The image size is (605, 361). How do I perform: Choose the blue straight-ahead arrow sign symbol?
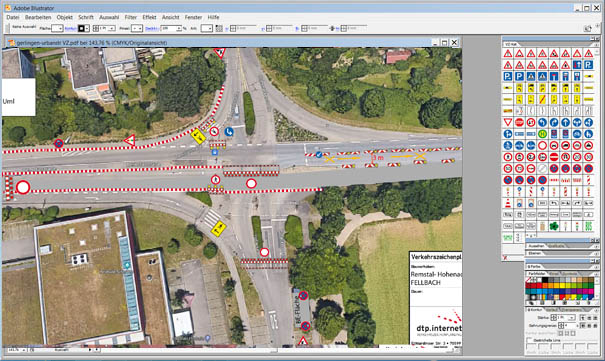(x=565, y=123)
